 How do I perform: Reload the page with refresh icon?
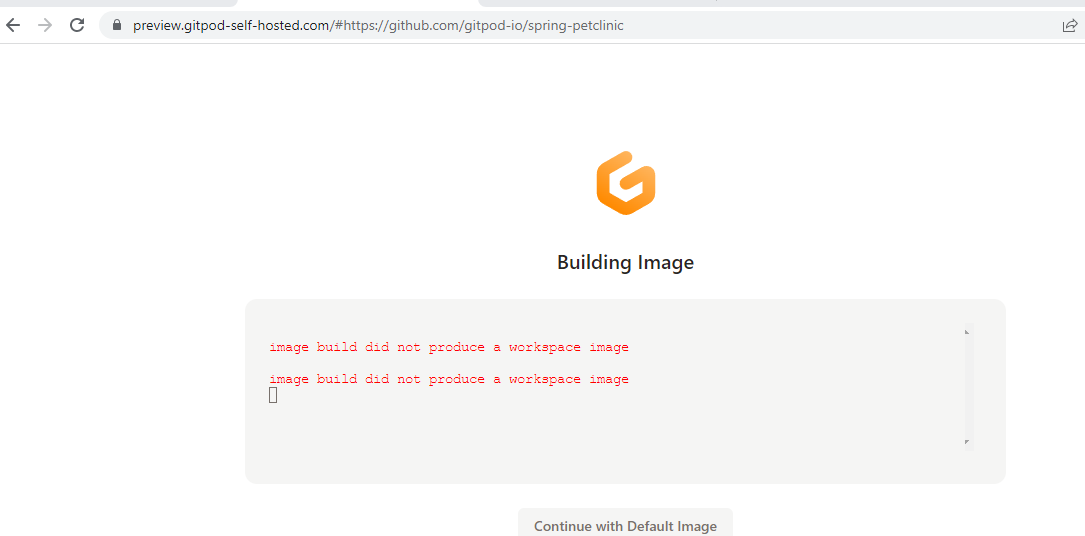[78, 26]
